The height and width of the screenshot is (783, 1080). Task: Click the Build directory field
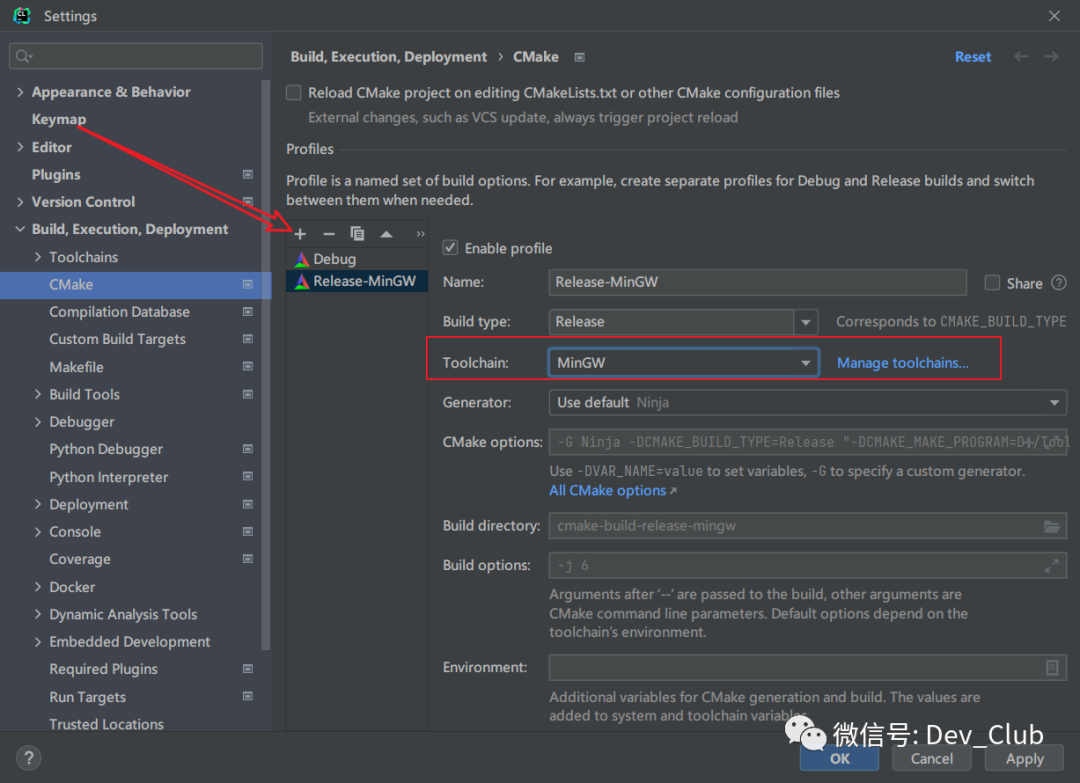coord(807,526)
